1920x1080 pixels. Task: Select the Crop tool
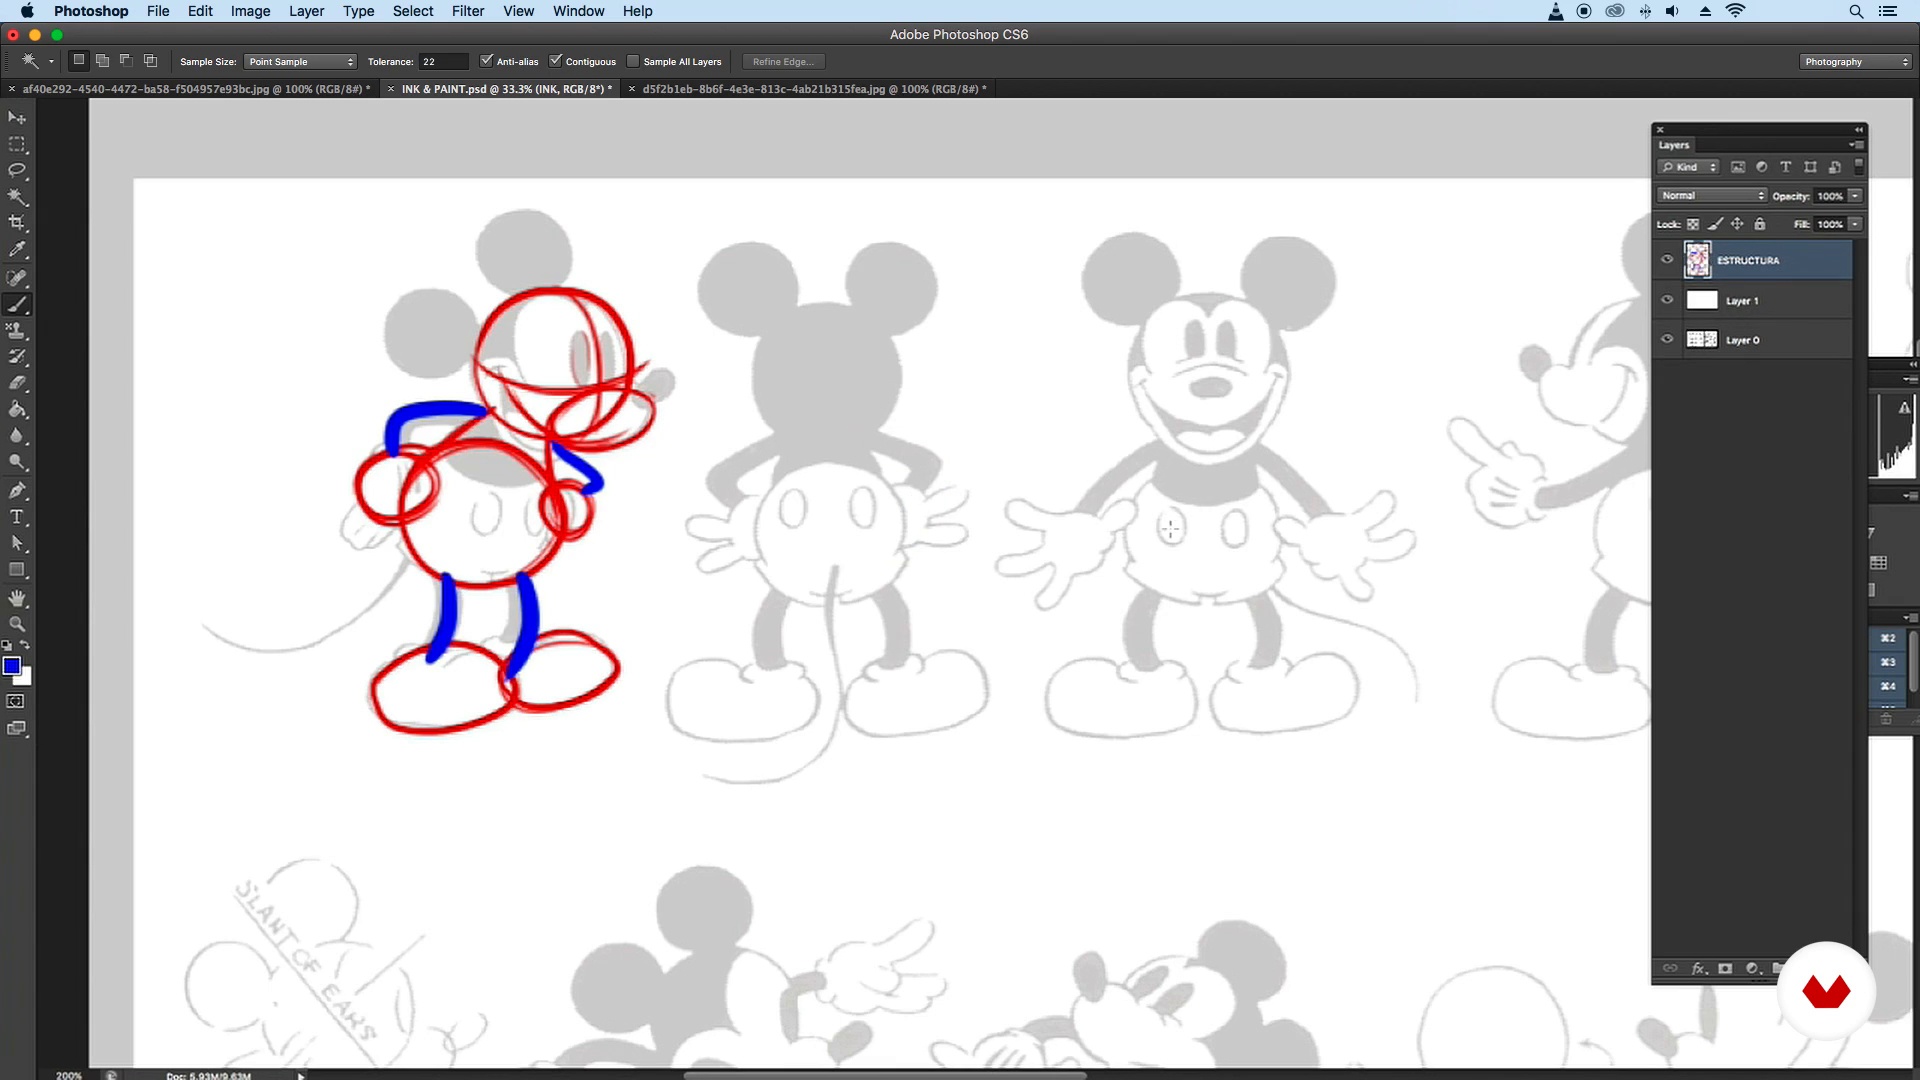tap(17, 223)
